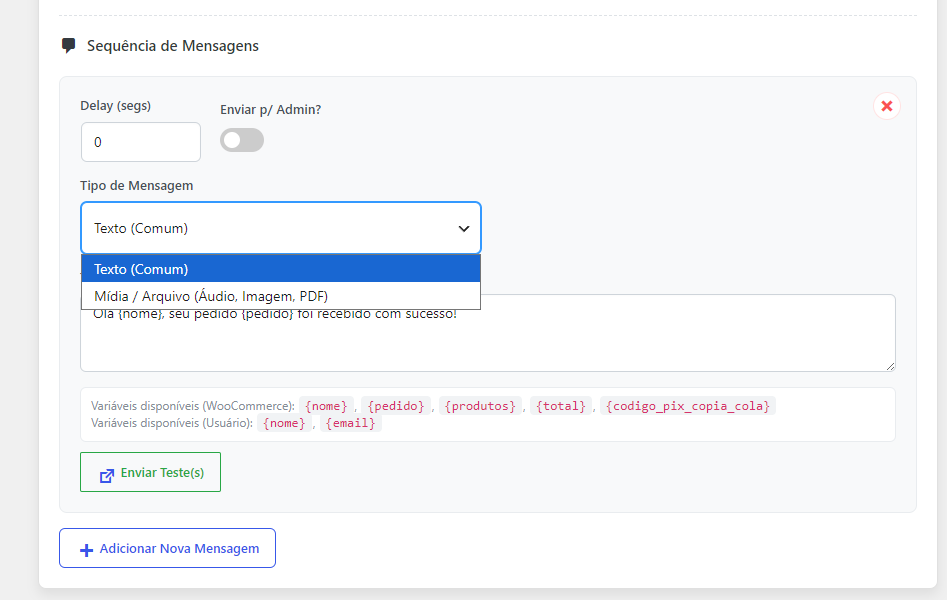Click the Enviar p/ Admin? label

click(x=271, y=109)
